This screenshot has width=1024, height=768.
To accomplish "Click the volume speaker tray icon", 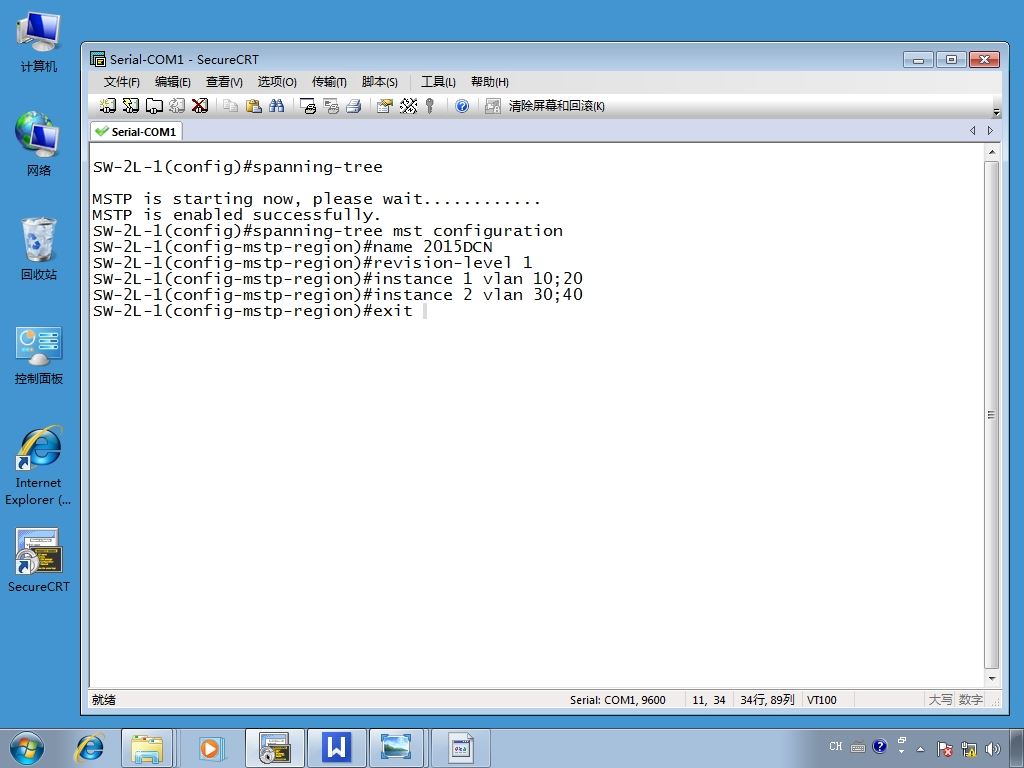I will pos(993,748).
